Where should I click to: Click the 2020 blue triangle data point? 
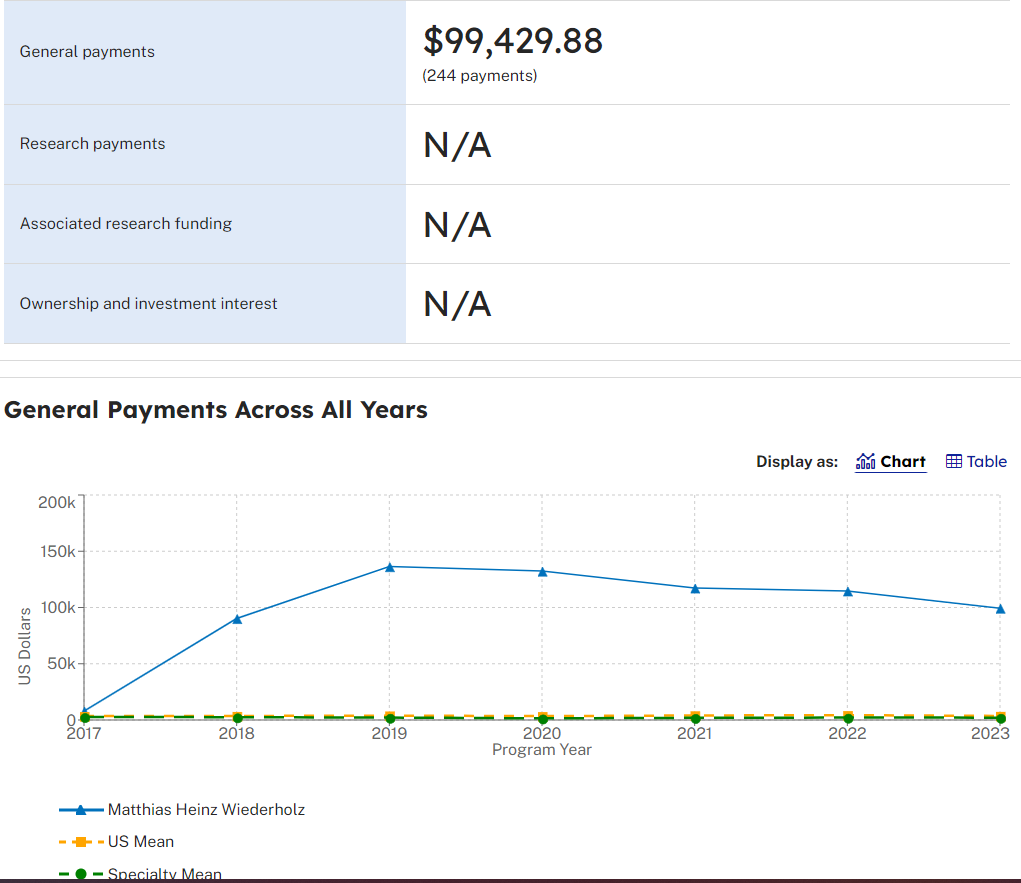(x=542, y=571)
